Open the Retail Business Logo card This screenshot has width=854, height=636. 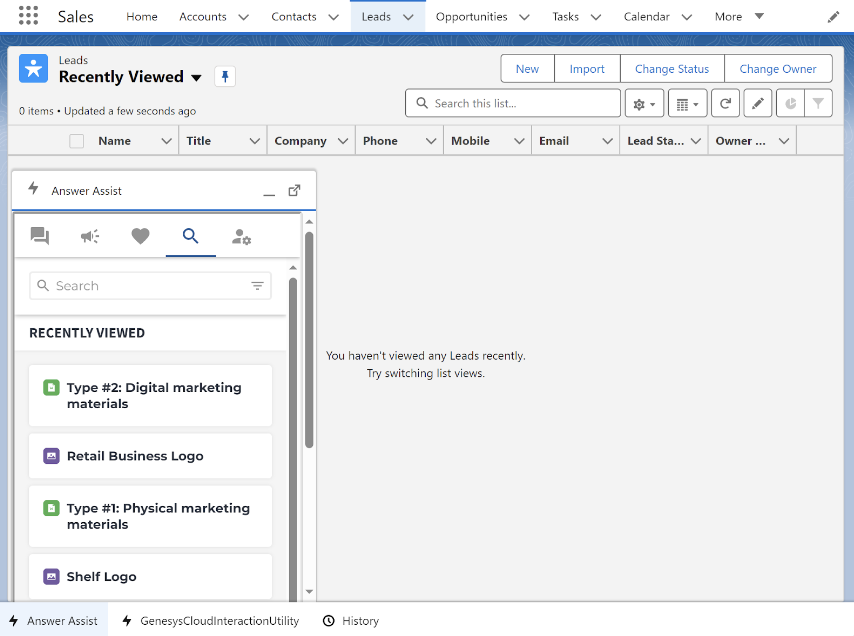click(150, 456)
